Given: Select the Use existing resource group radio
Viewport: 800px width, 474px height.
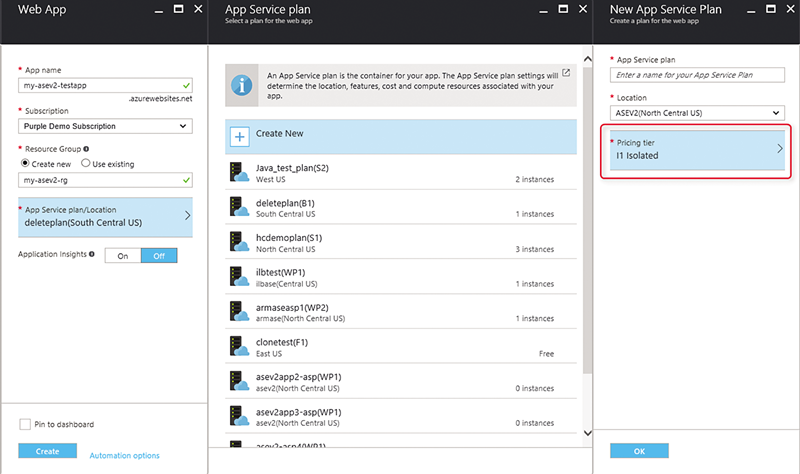Looking at the screenshot, I should click(x=86, y=163).
